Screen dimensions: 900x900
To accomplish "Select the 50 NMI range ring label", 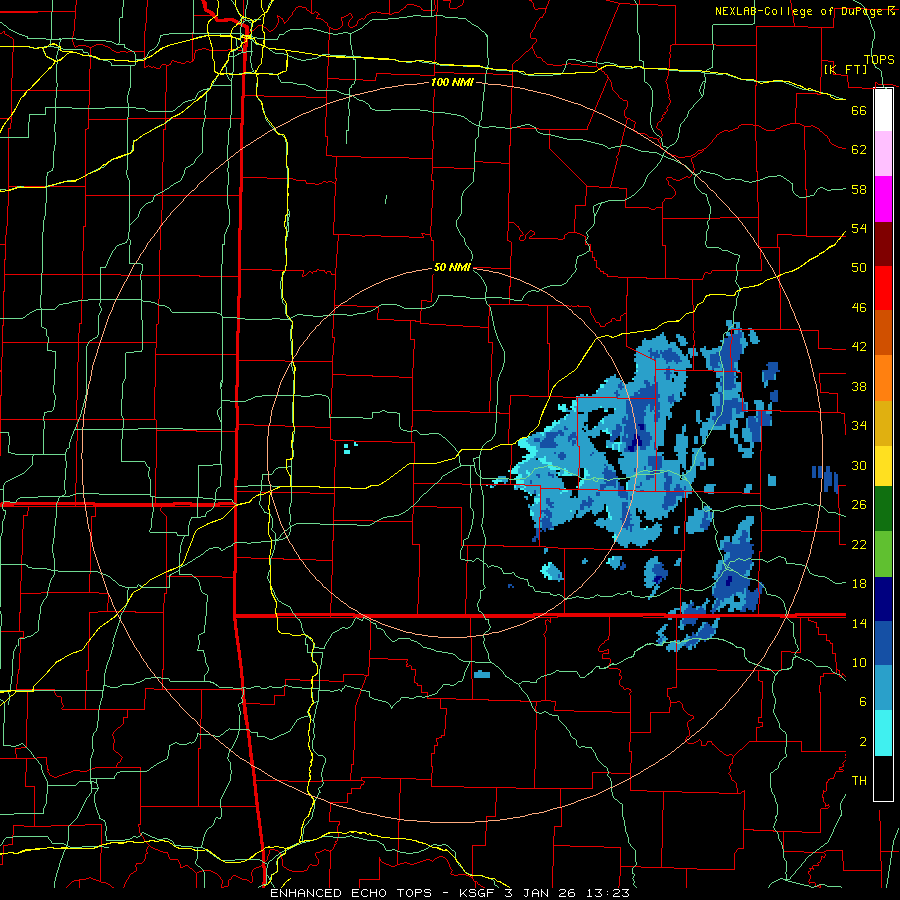I will pos(452,267).
